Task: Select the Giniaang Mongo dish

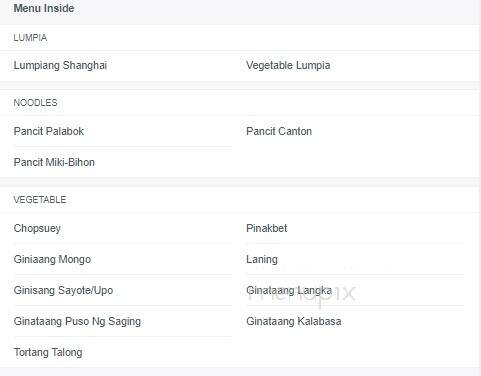Action: pyautogui.click(x=52, y=259)
